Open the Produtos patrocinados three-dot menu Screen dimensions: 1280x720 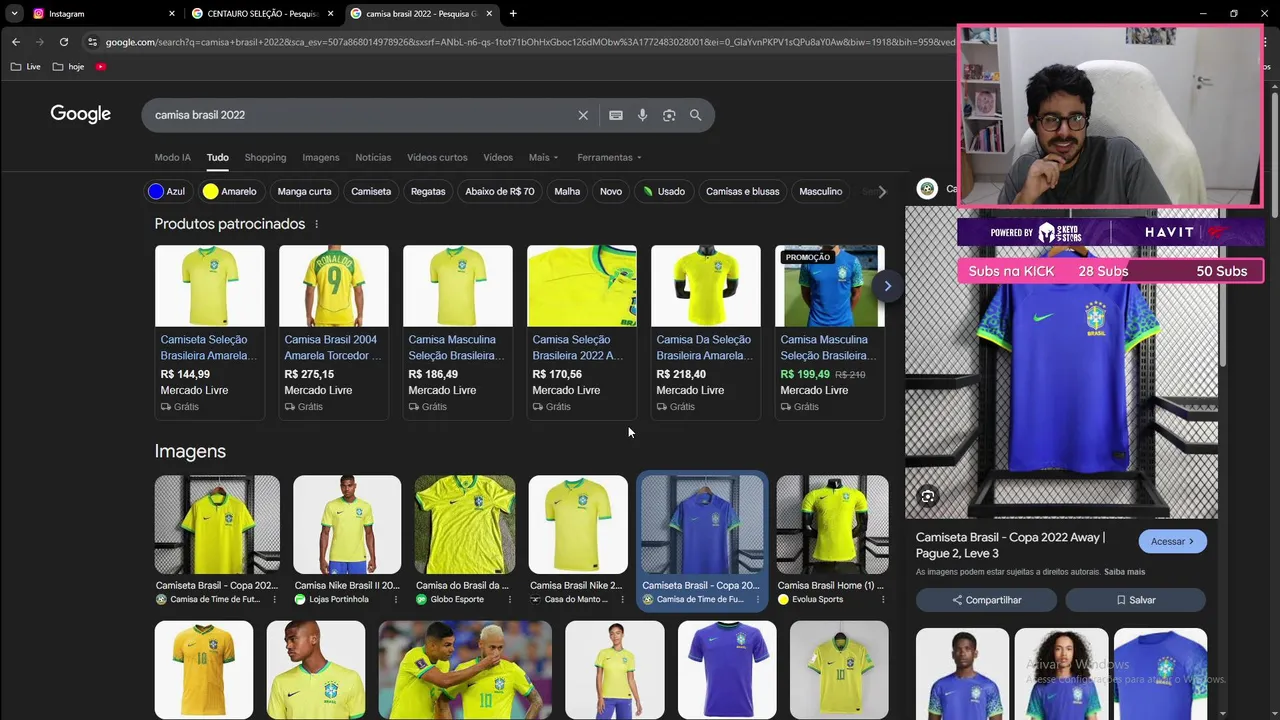click(x=316, y=224)
